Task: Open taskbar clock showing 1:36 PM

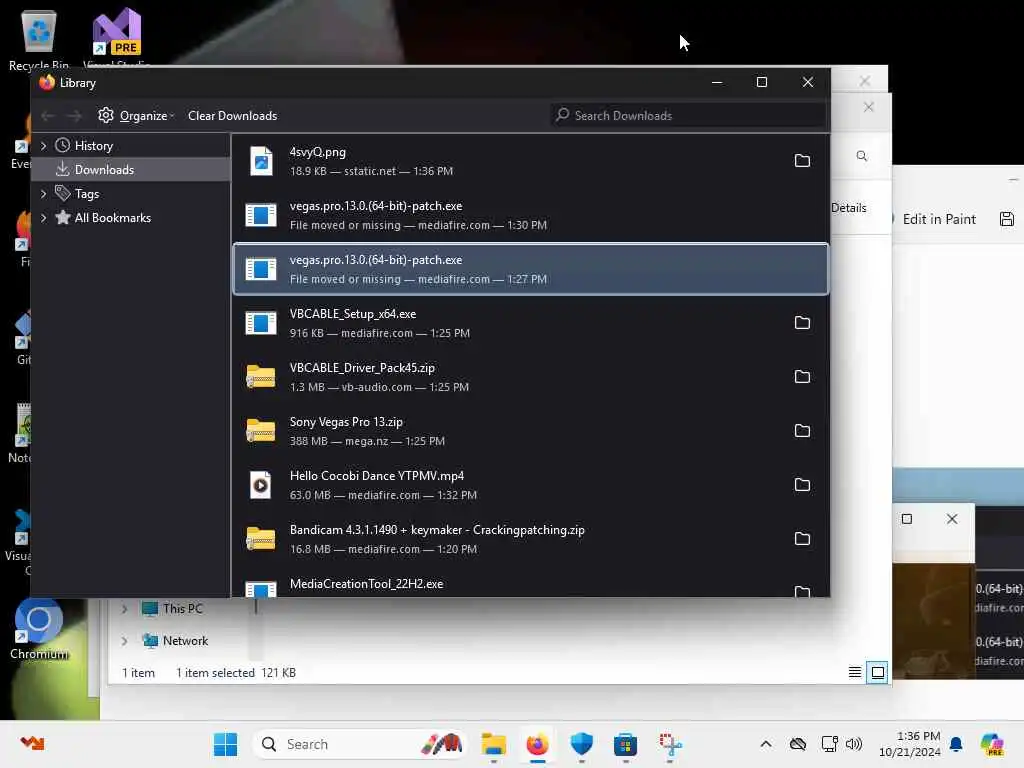Action: coord(909,744)
